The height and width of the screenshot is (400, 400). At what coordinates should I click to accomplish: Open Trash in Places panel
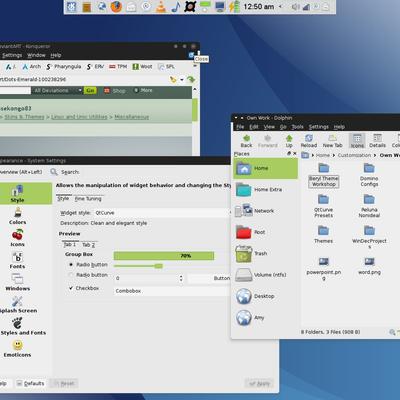(265, 254)
